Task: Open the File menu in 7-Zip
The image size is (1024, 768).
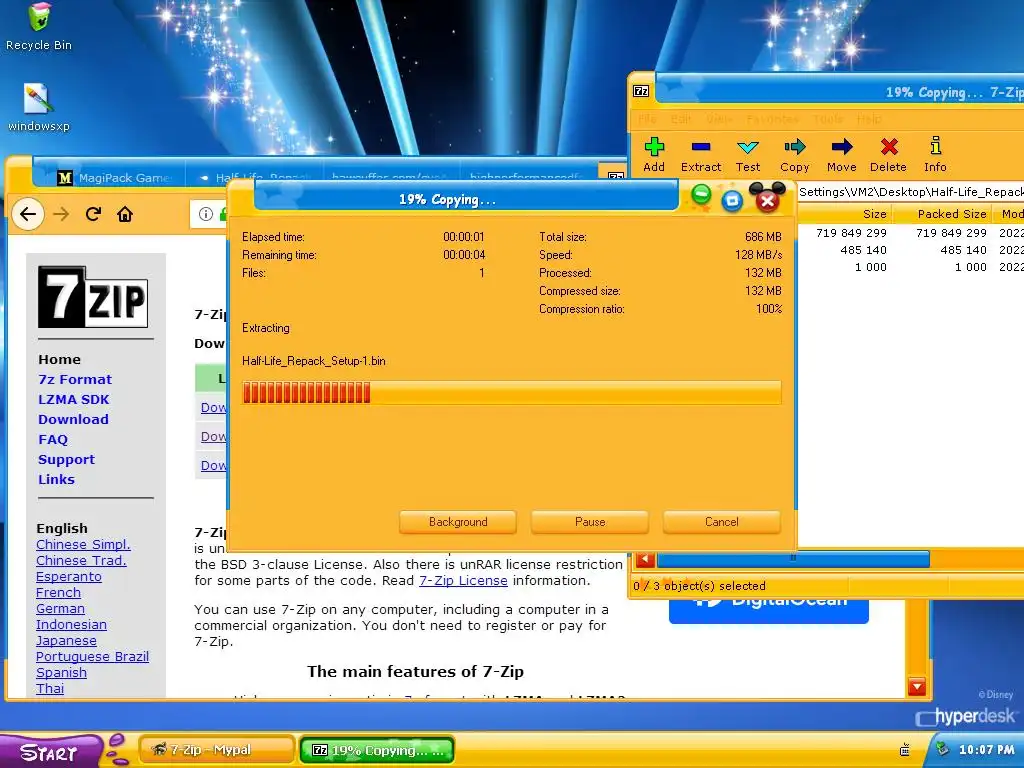Action: [647, 119]
